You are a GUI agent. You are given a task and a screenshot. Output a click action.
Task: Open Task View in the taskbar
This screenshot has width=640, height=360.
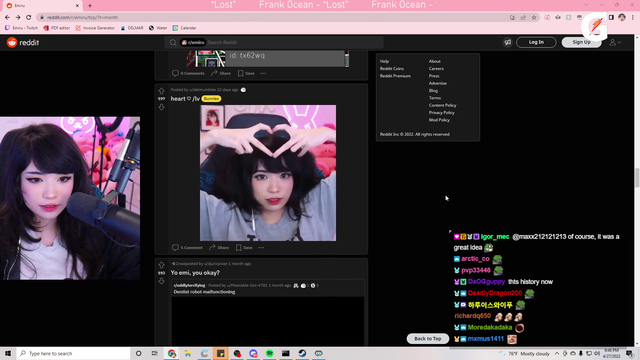tap(155, 353)
